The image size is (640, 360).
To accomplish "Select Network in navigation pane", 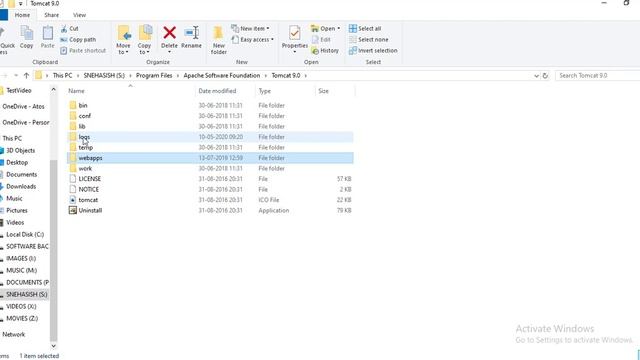I will click(x=14, y=334).
